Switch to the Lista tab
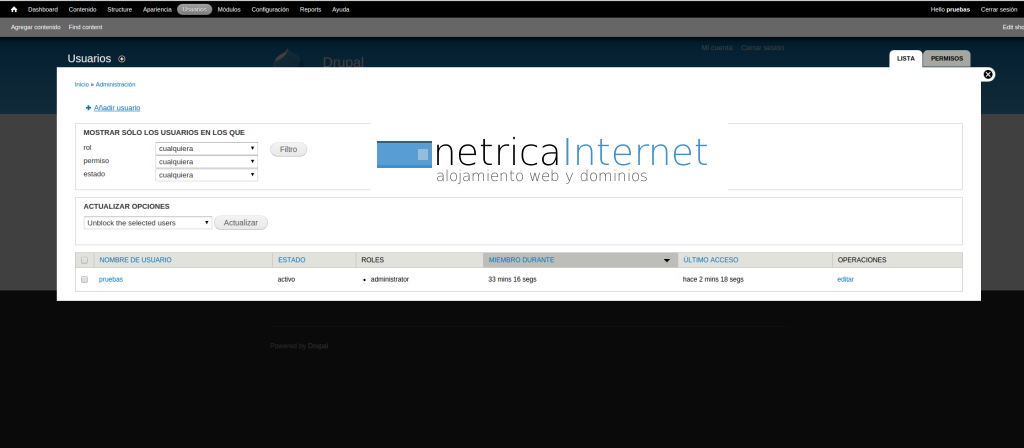 (x=906, y=59)
